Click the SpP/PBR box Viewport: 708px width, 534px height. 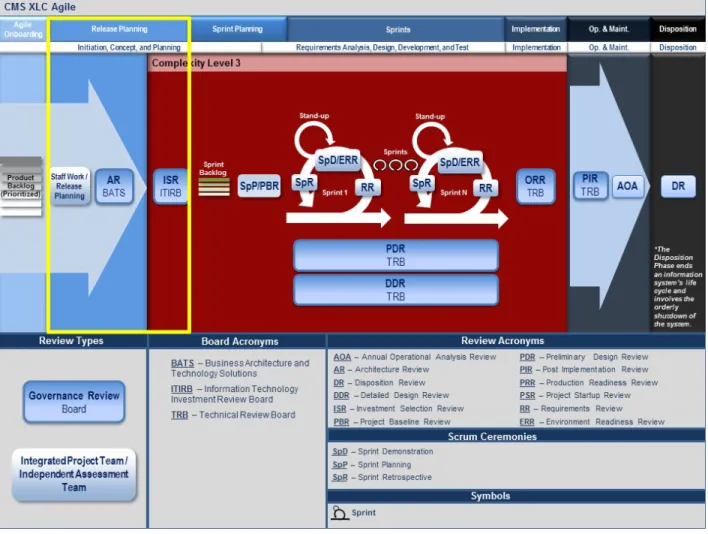click(259, 186)
